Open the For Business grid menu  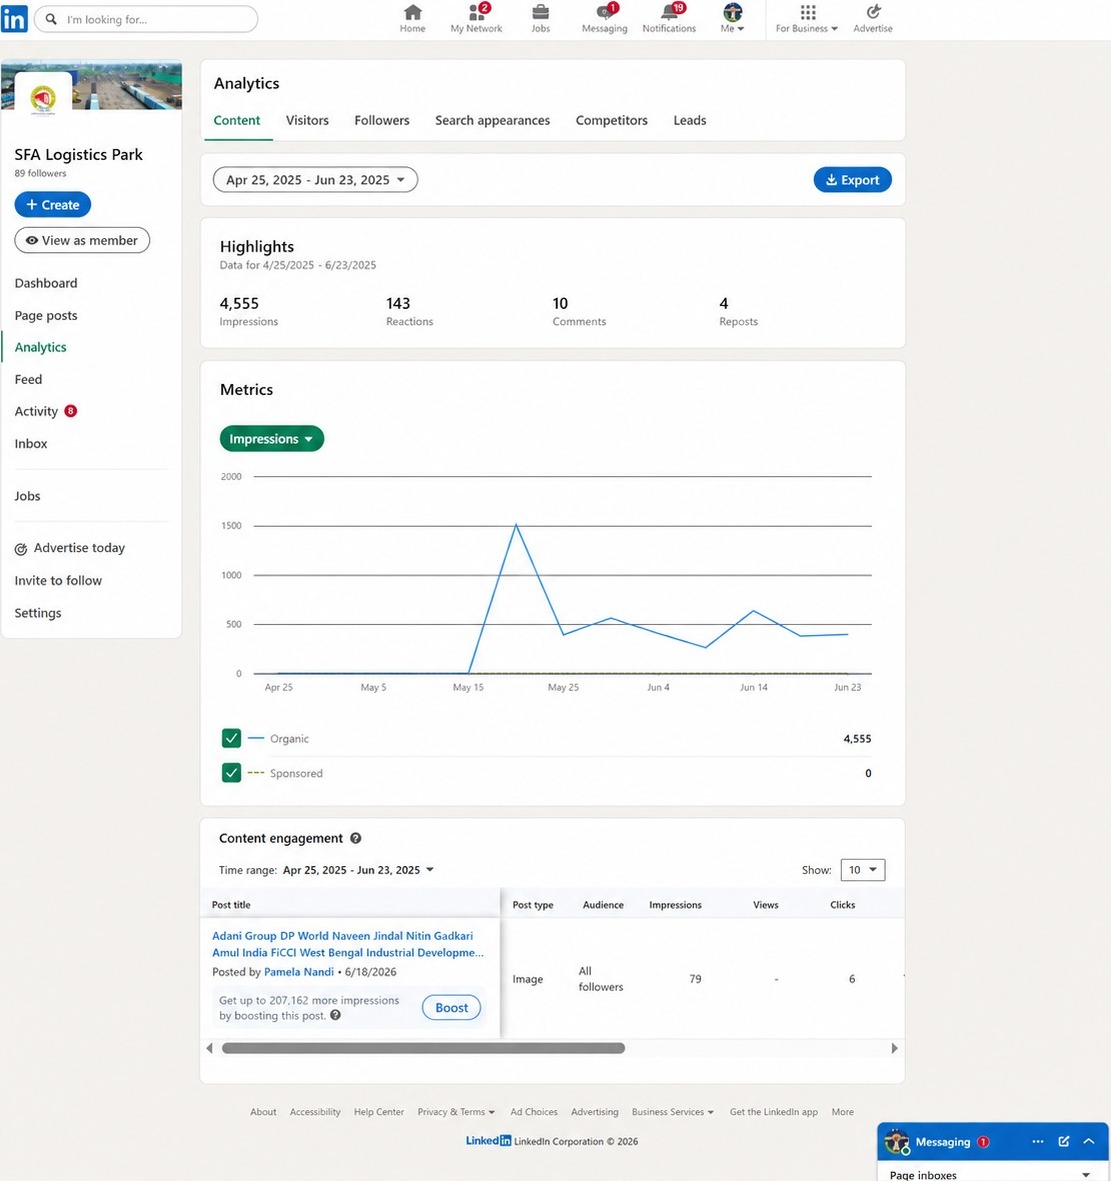(x=807, y=19)
